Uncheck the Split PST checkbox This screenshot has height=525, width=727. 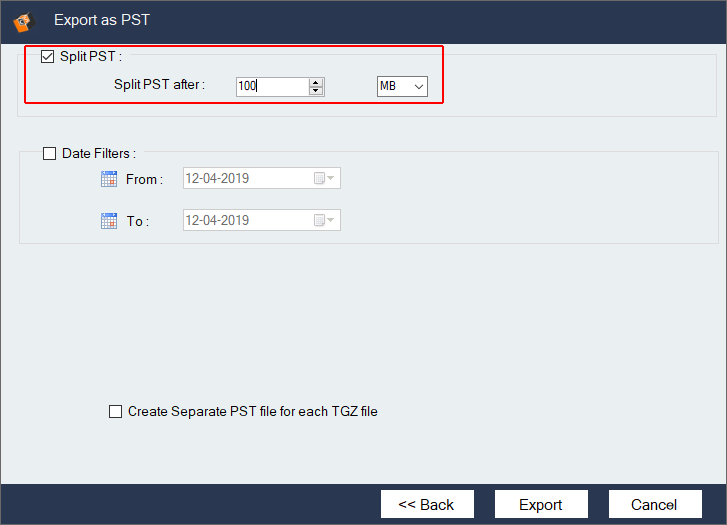[x=47, y=57]
